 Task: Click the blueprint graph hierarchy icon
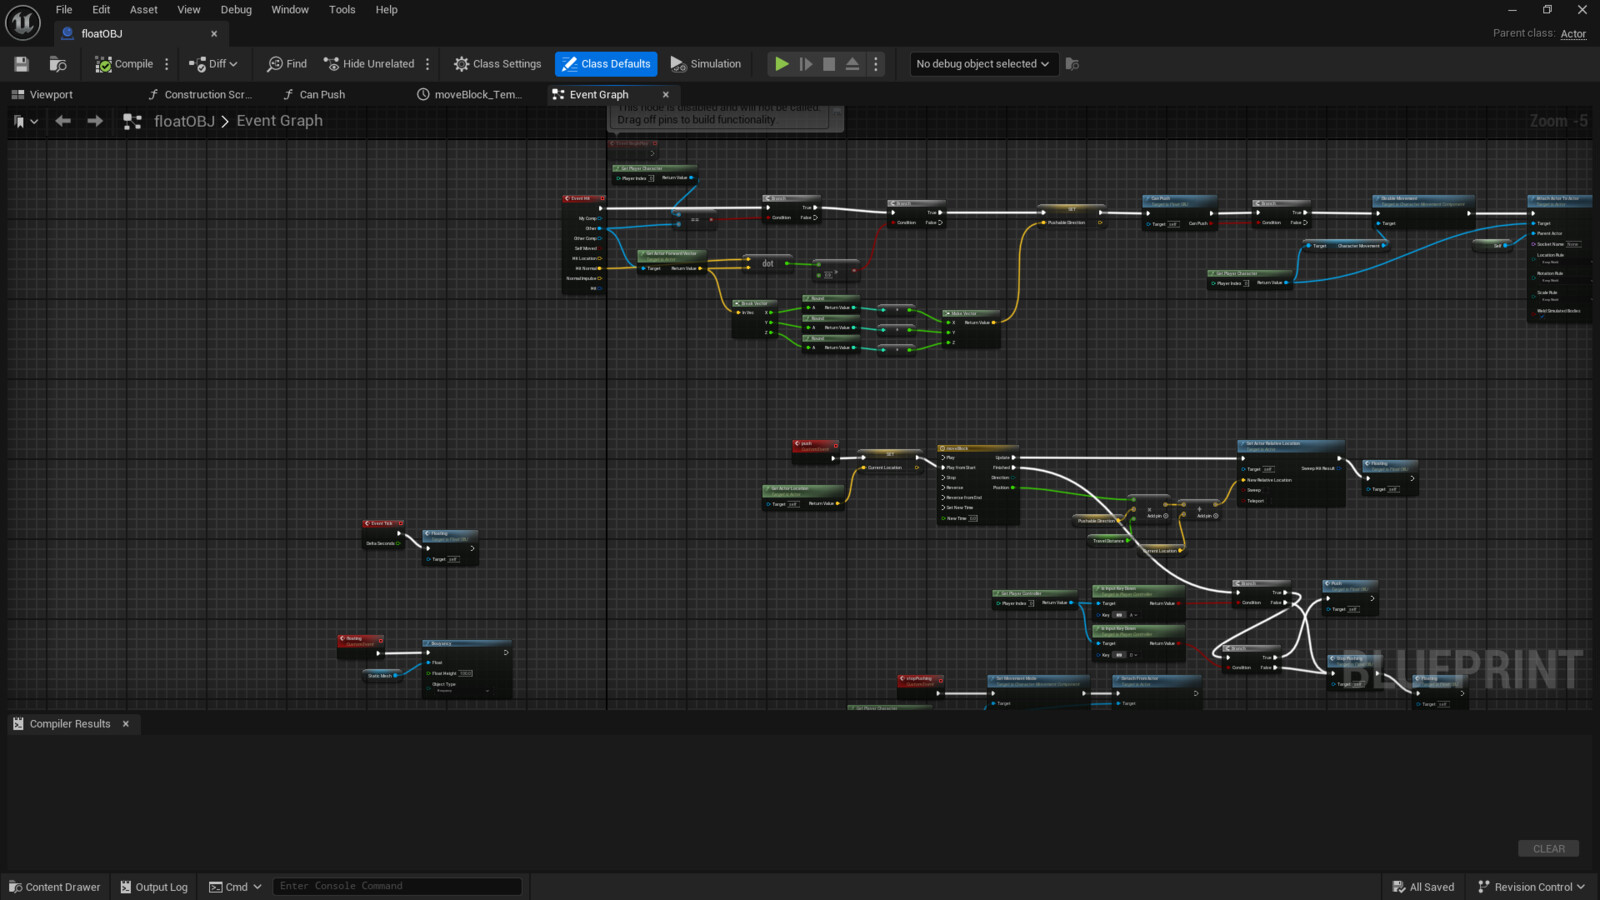132,121
